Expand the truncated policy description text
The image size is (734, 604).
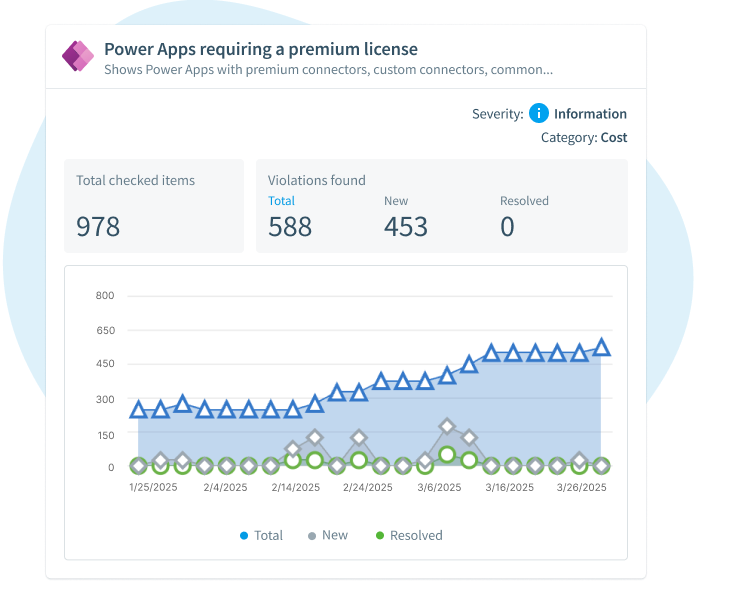point(328,70)
